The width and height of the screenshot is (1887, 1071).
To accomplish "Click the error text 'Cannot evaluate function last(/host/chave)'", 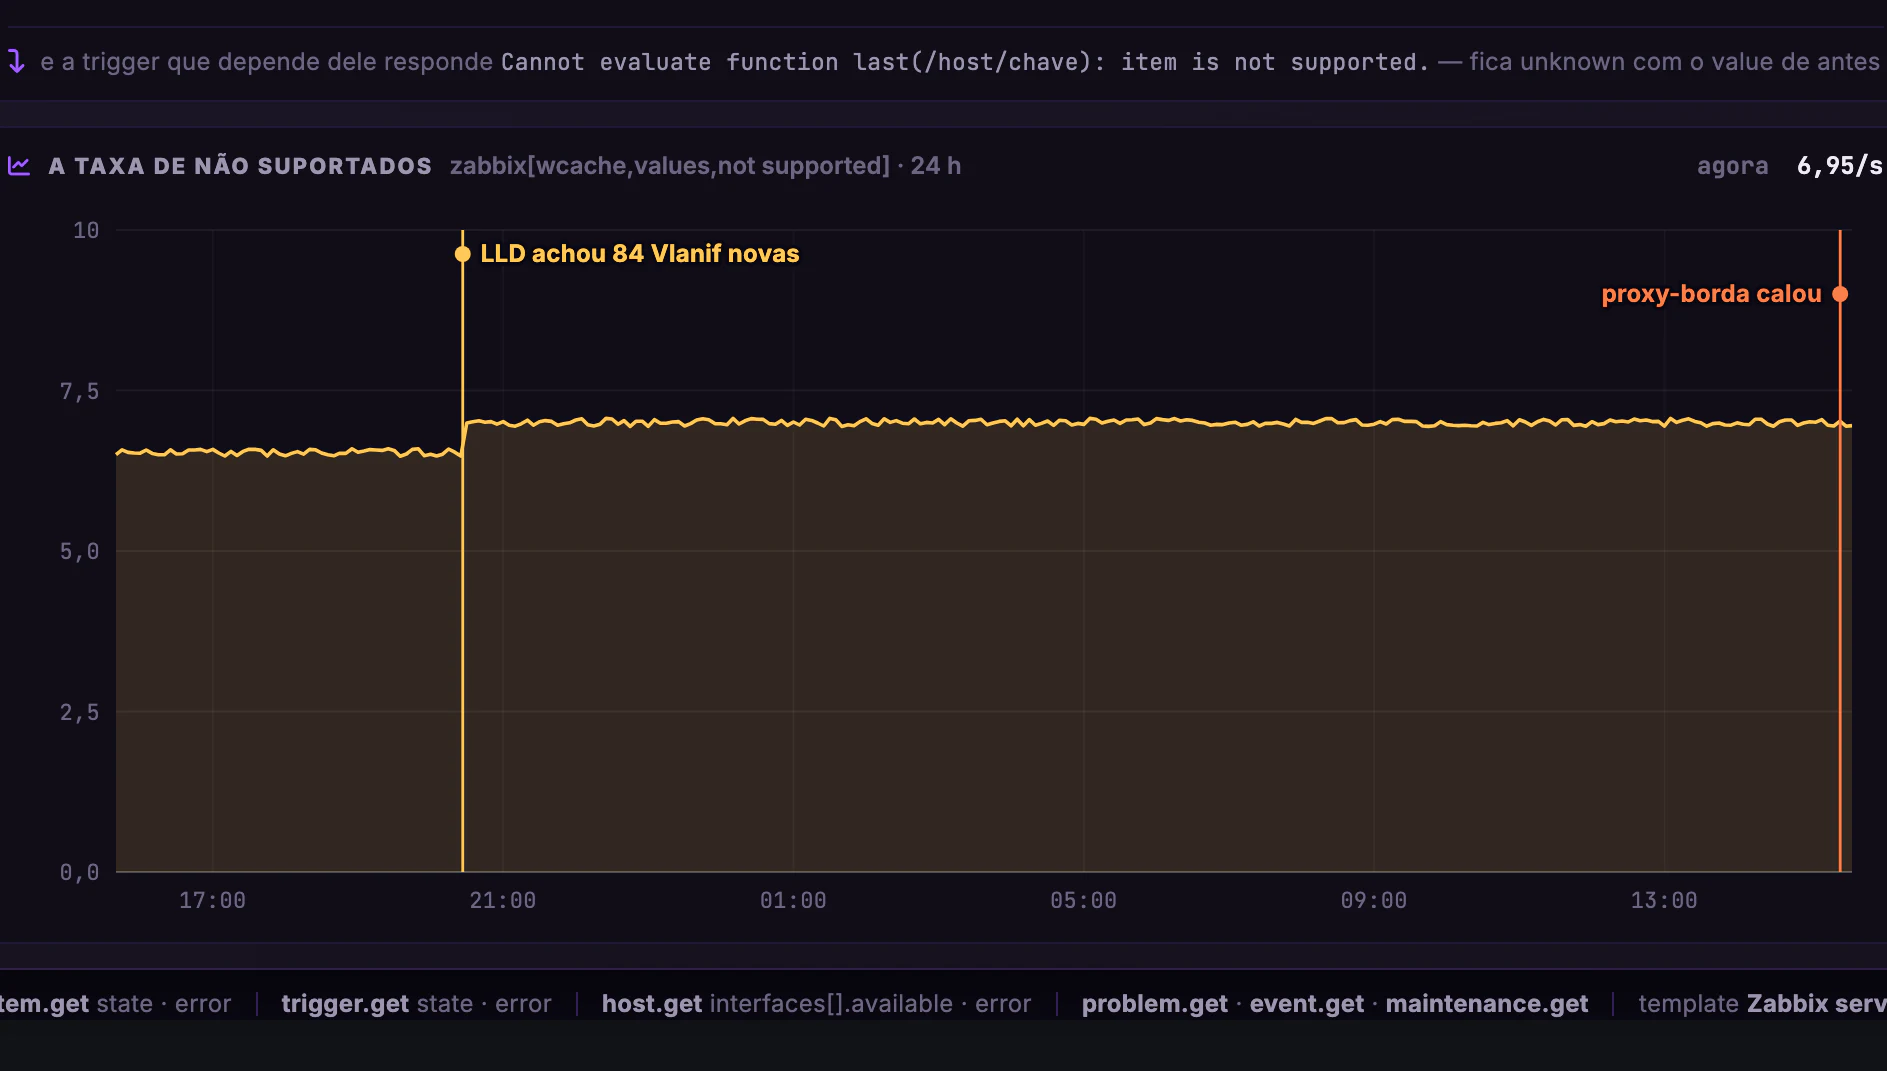I will pos(796,62).
